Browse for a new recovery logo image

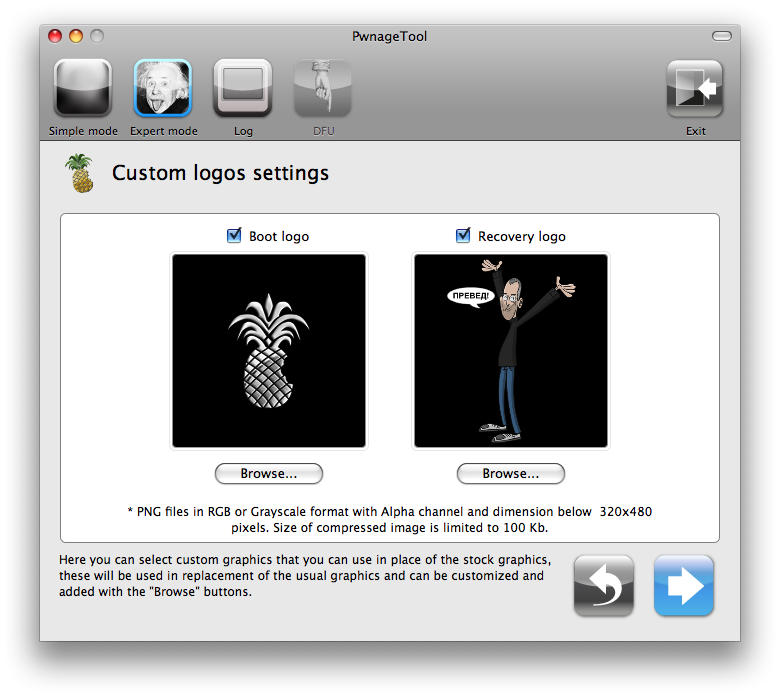[x=511, y=473]
